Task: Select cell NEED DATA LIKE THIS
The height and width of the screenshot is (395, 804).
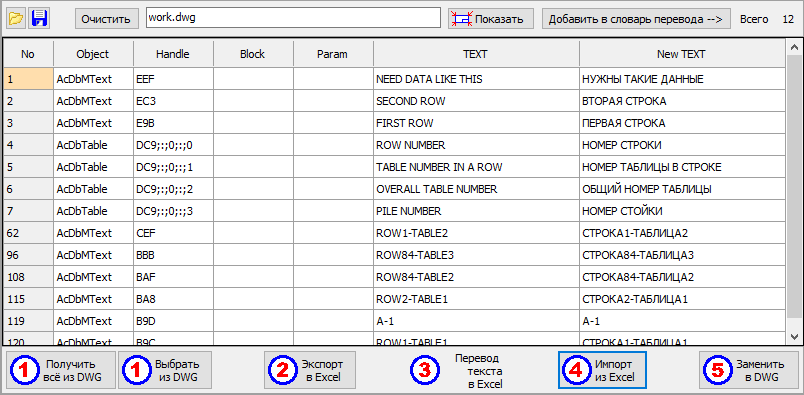Action: tap(476, 79)
